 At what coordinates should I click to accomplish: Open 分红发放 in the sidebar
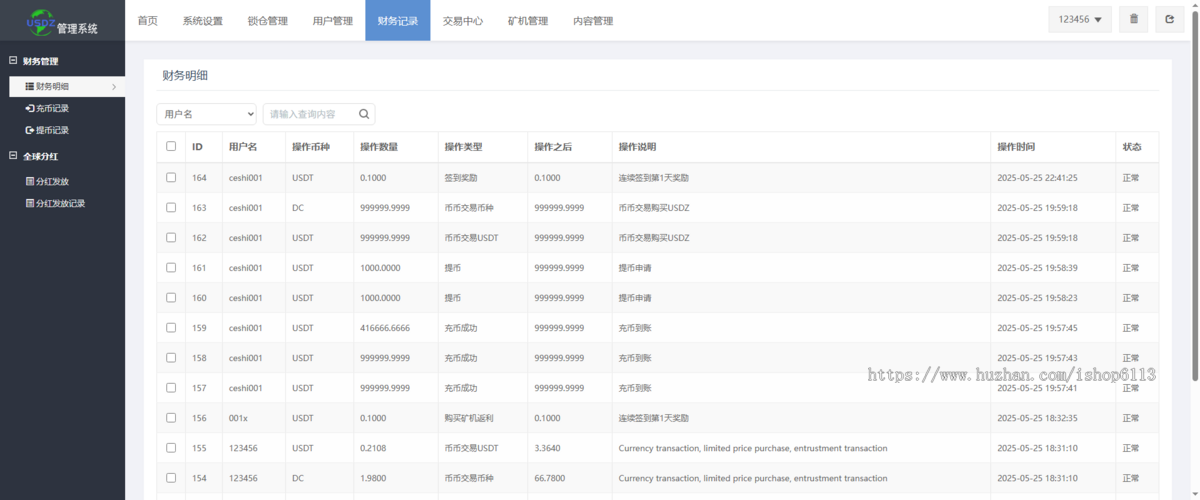pos(47,182)
